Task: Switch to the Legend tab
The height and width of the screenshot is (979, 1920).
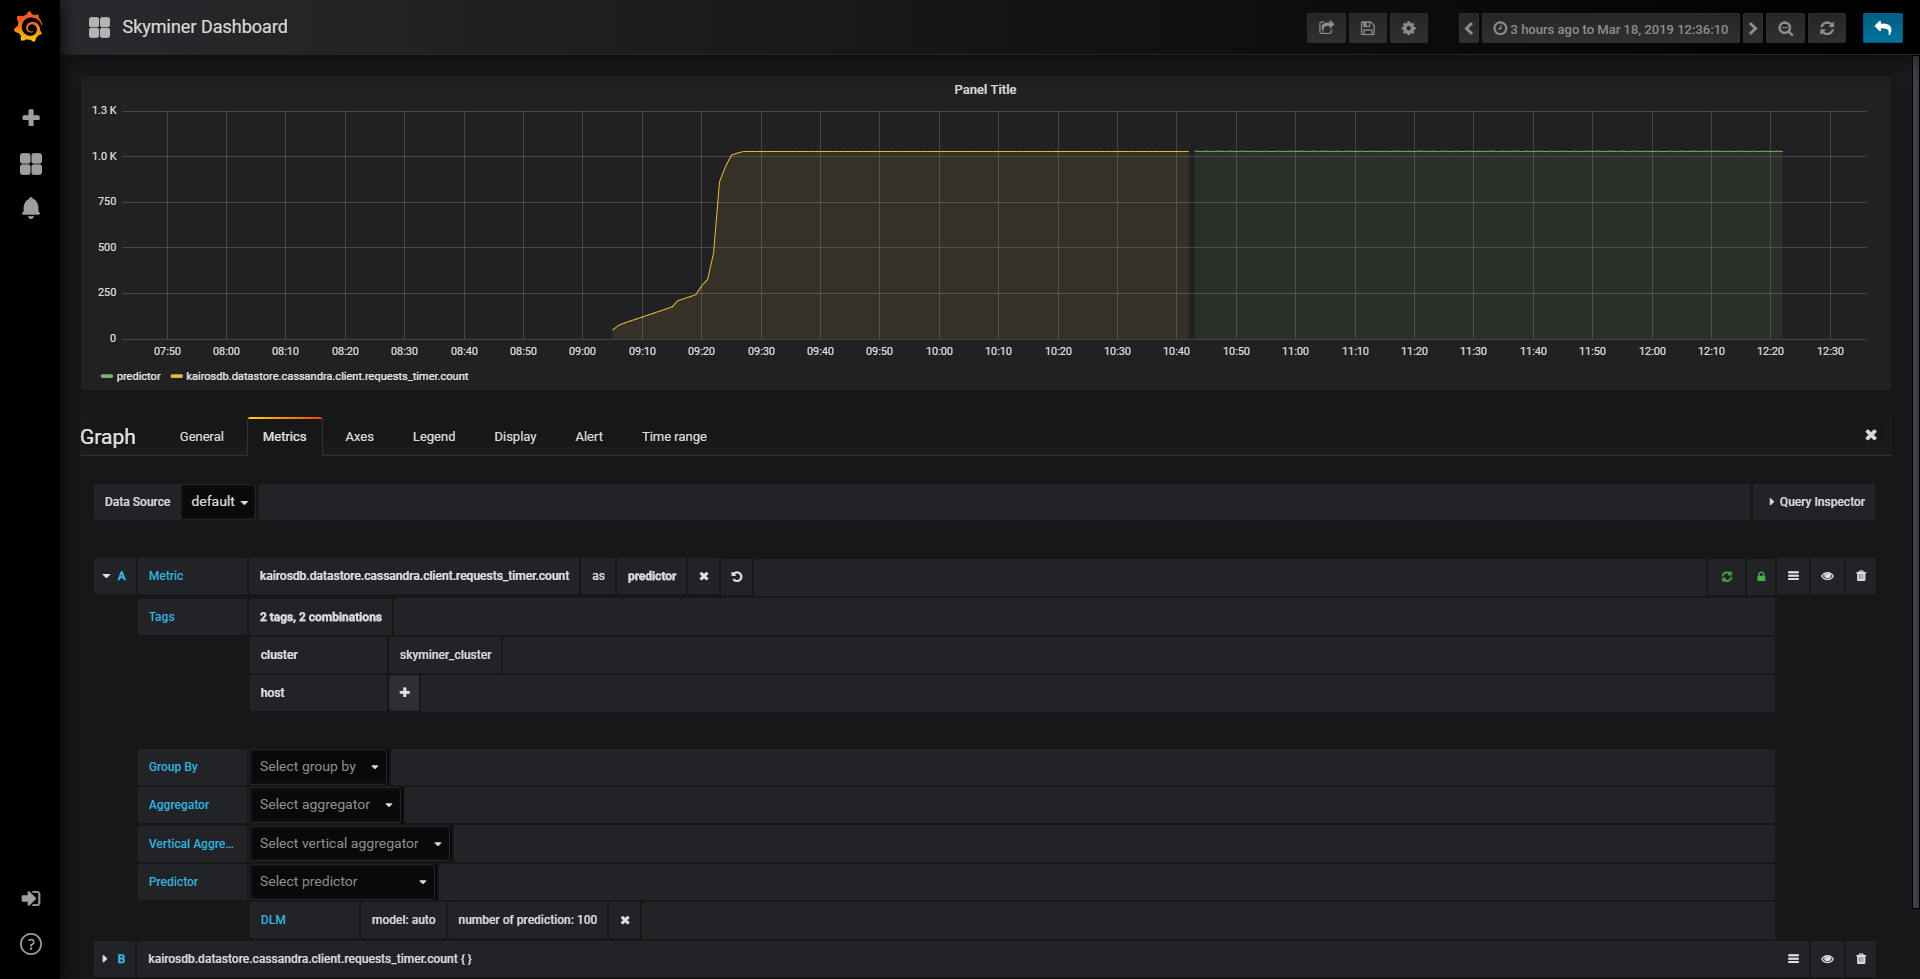Action: 434,437
